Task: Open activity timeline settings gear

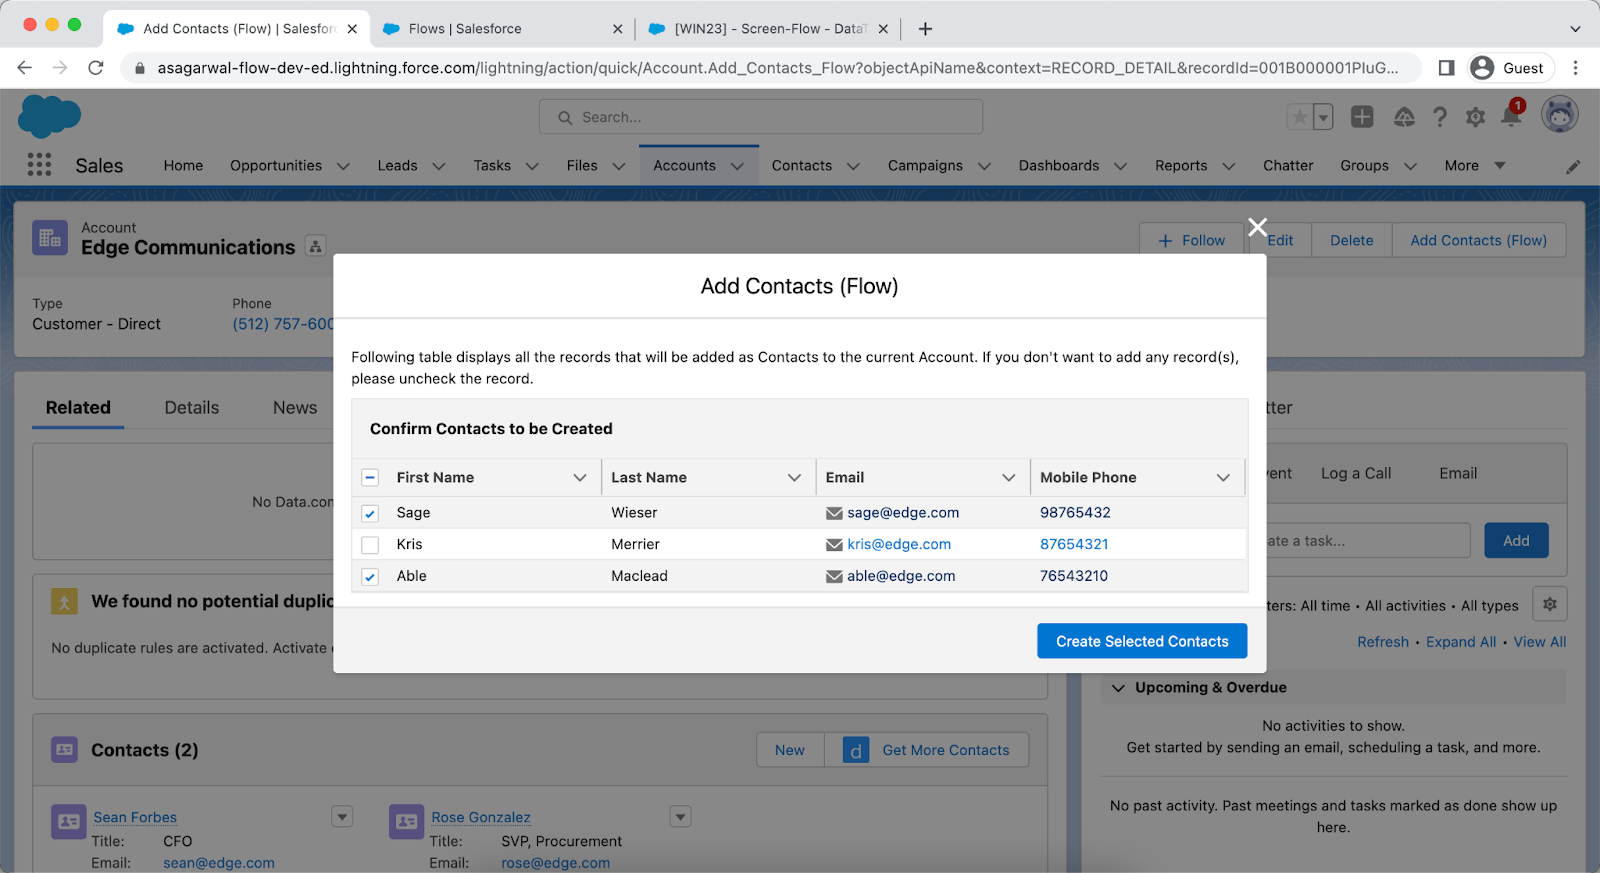Action: [1550, 604]
